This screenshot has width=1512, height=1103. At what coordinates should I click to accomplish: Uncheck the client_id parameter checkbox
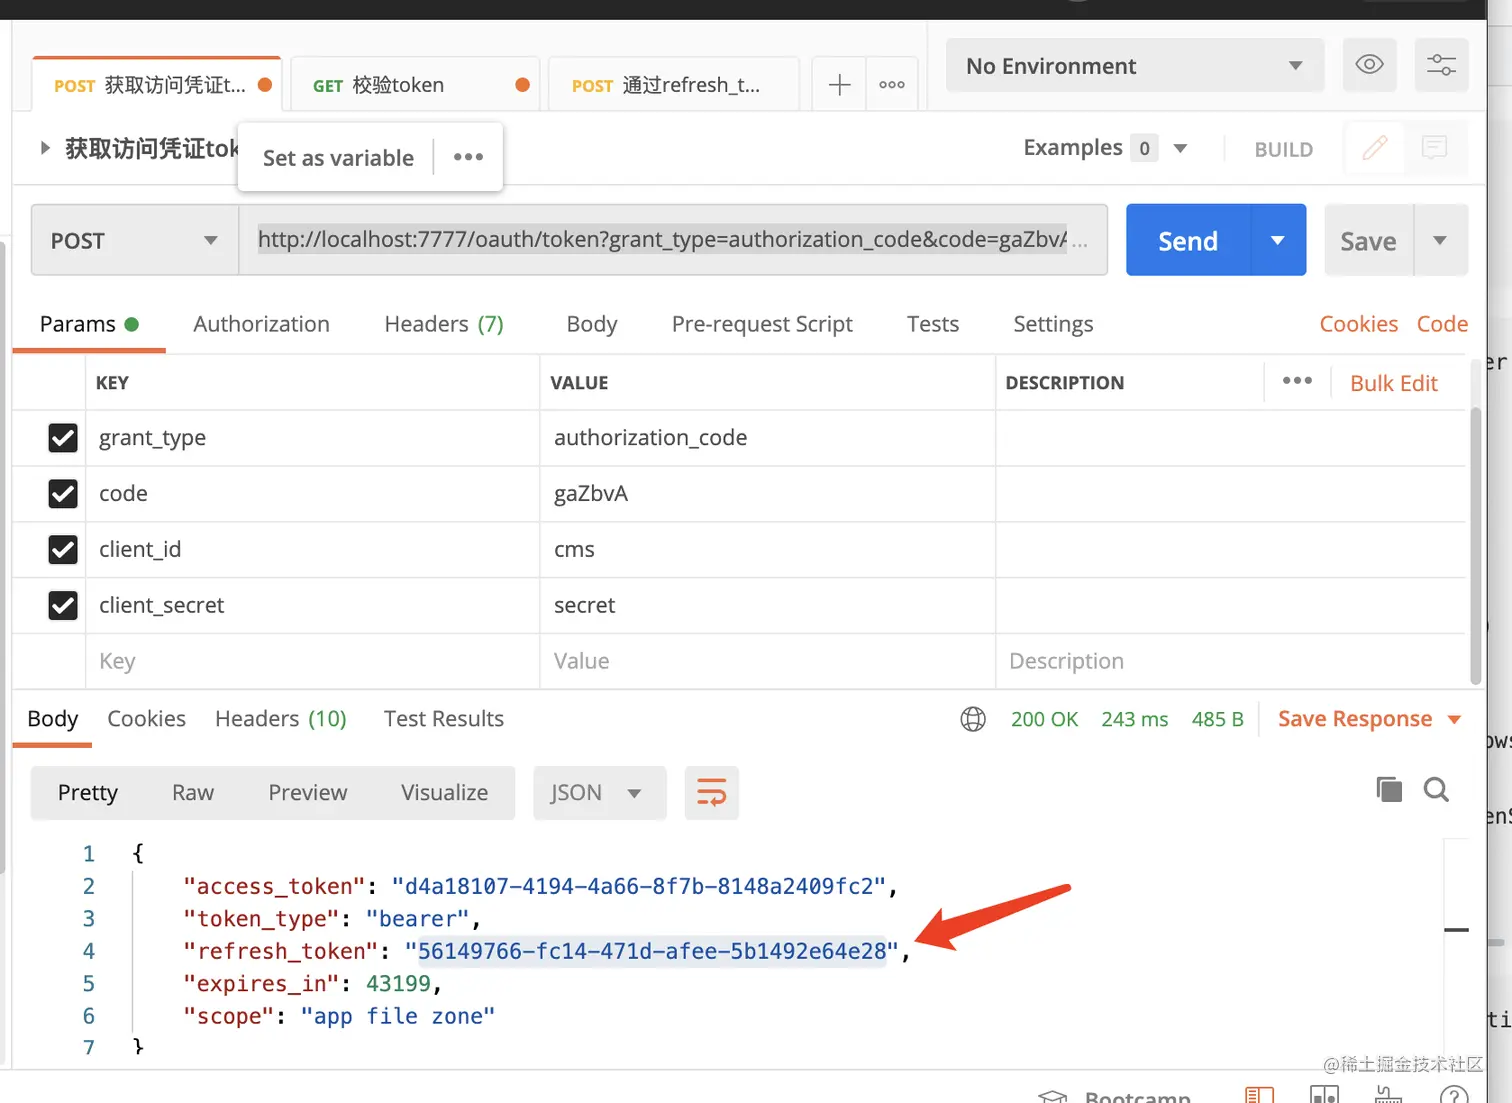(x=63, y=550)
